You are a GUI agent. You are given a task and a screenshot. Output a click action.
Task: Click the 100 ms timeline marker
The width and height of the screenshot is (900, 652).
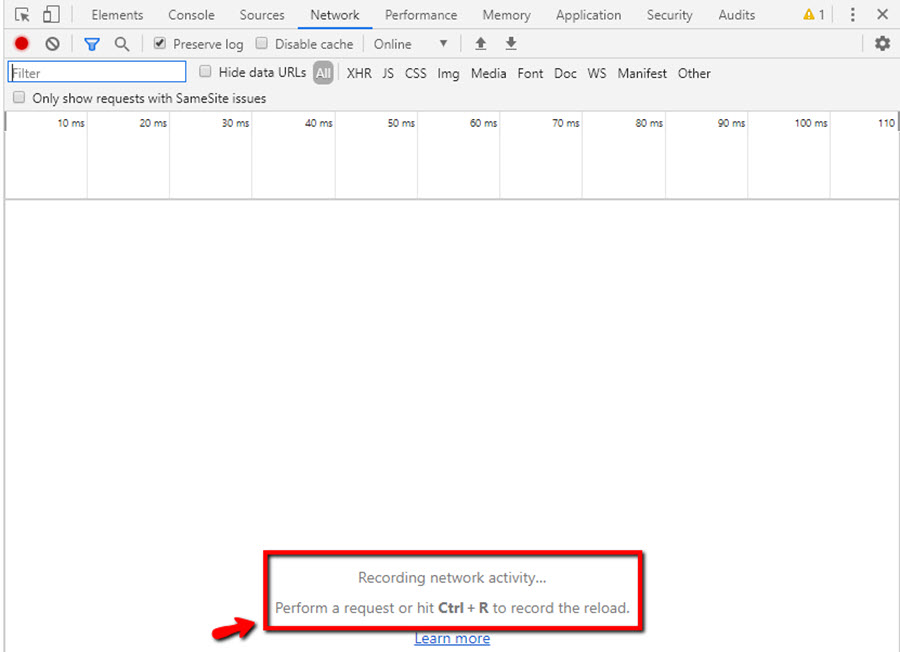pyautogui.click(x=810, y=123)
